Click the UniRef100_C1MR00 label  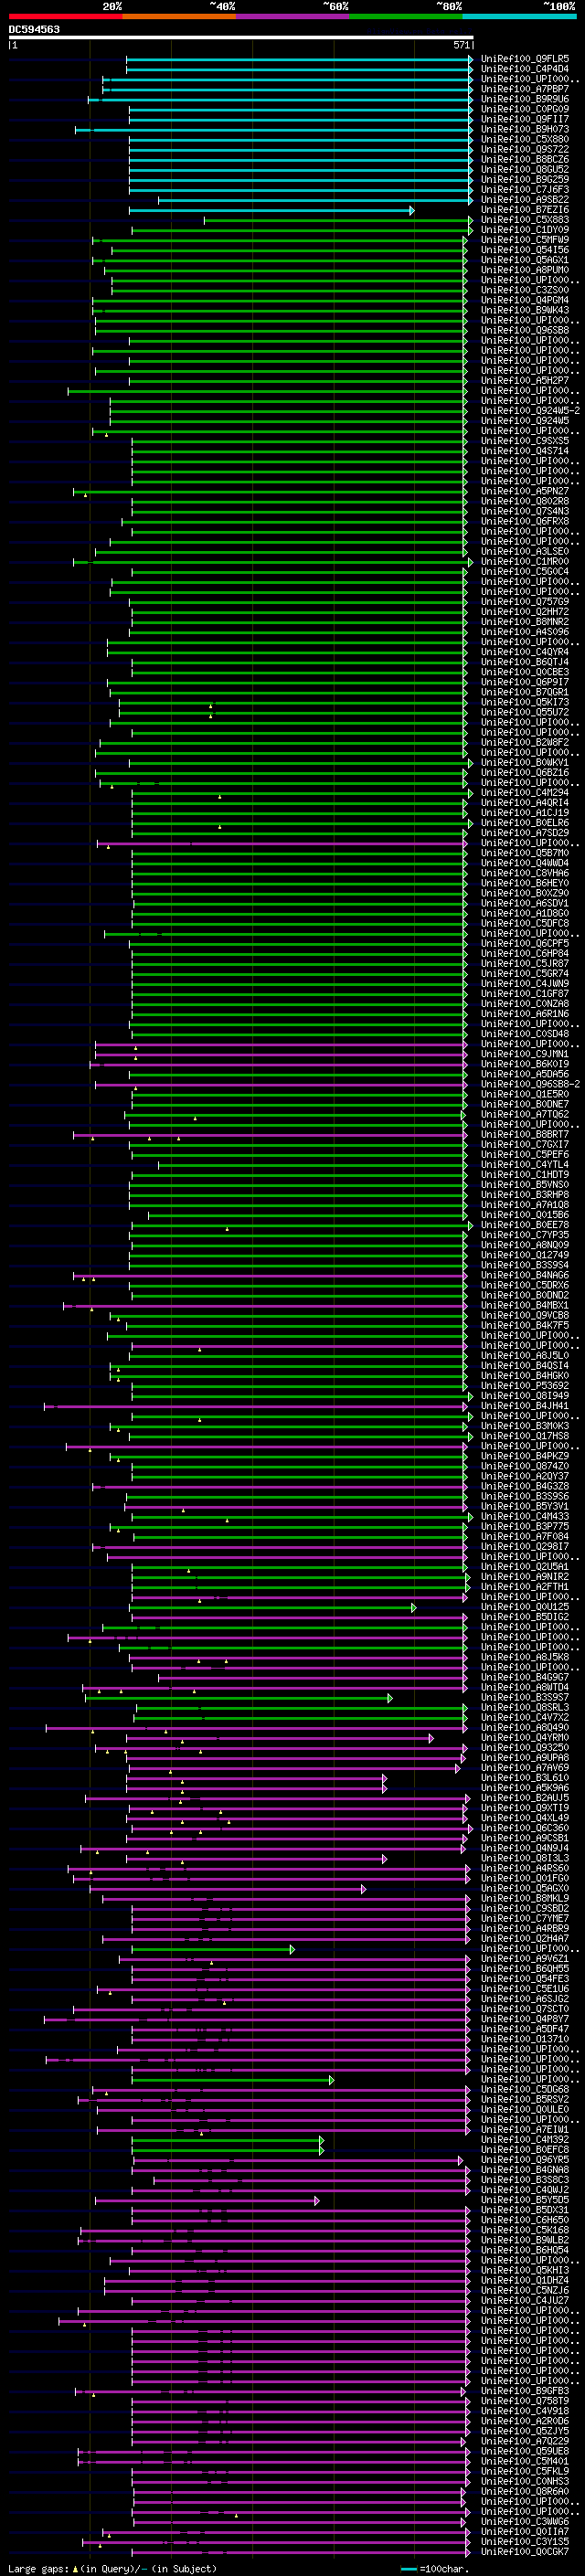pos(525,562)
